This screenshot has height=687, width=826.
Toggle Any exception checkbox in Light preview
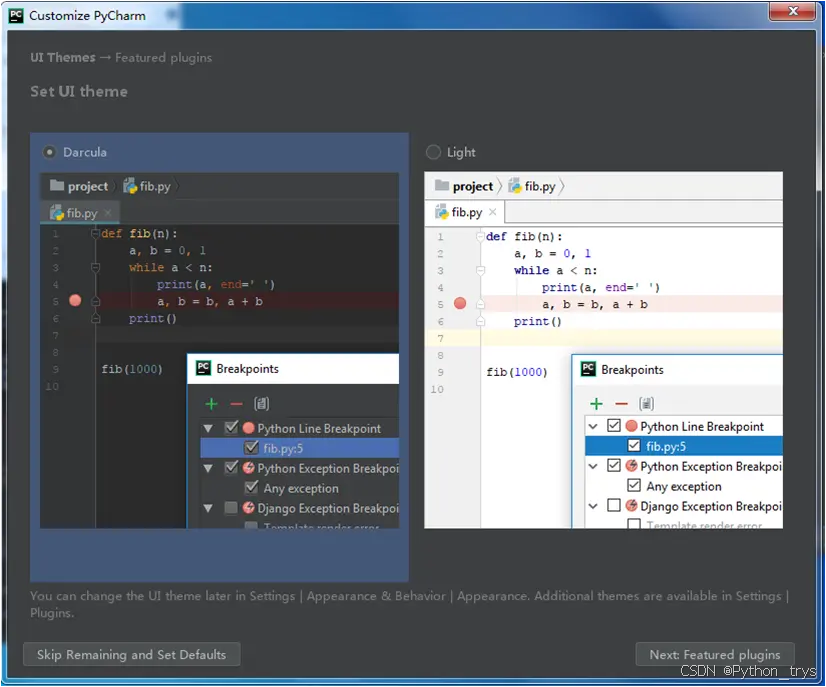[x=634, y=485]
